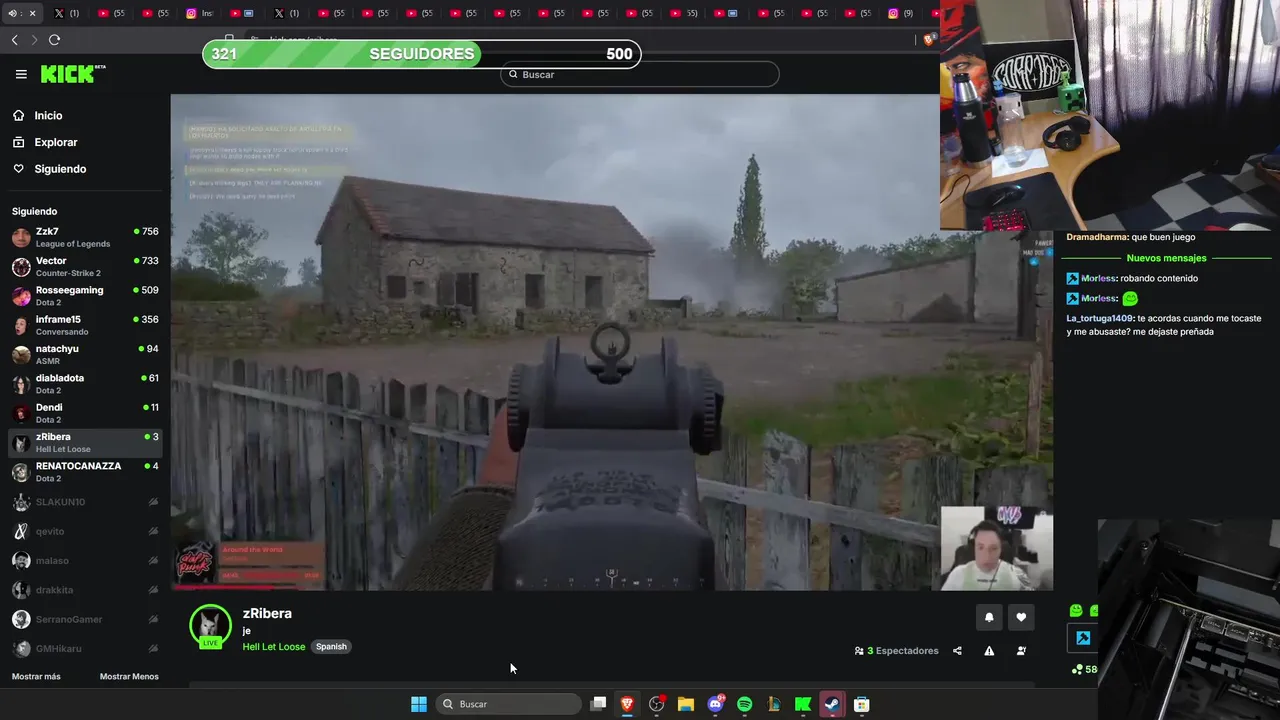Switch to first X (1) tab
The image size is (1280, 720).
pyautogui.click(x=67, y=13)
